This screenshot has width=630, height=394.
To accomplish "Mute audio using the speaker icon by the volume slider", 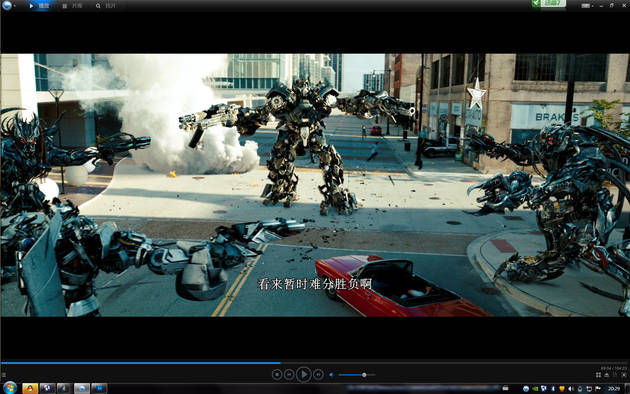I will coord(331,375).
